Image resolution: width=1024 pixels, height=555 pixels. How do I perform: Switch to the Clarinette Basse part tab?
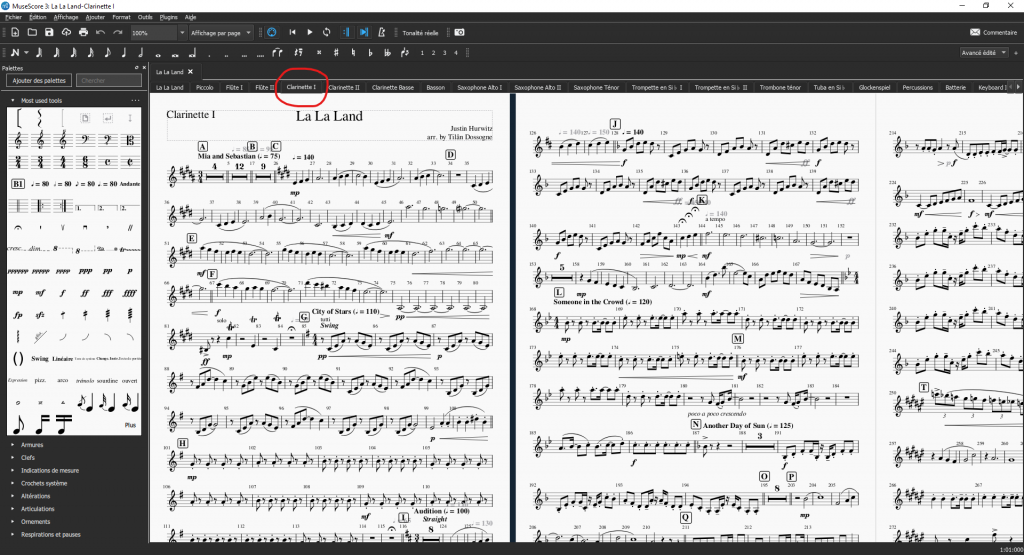[x=392, y=87]
